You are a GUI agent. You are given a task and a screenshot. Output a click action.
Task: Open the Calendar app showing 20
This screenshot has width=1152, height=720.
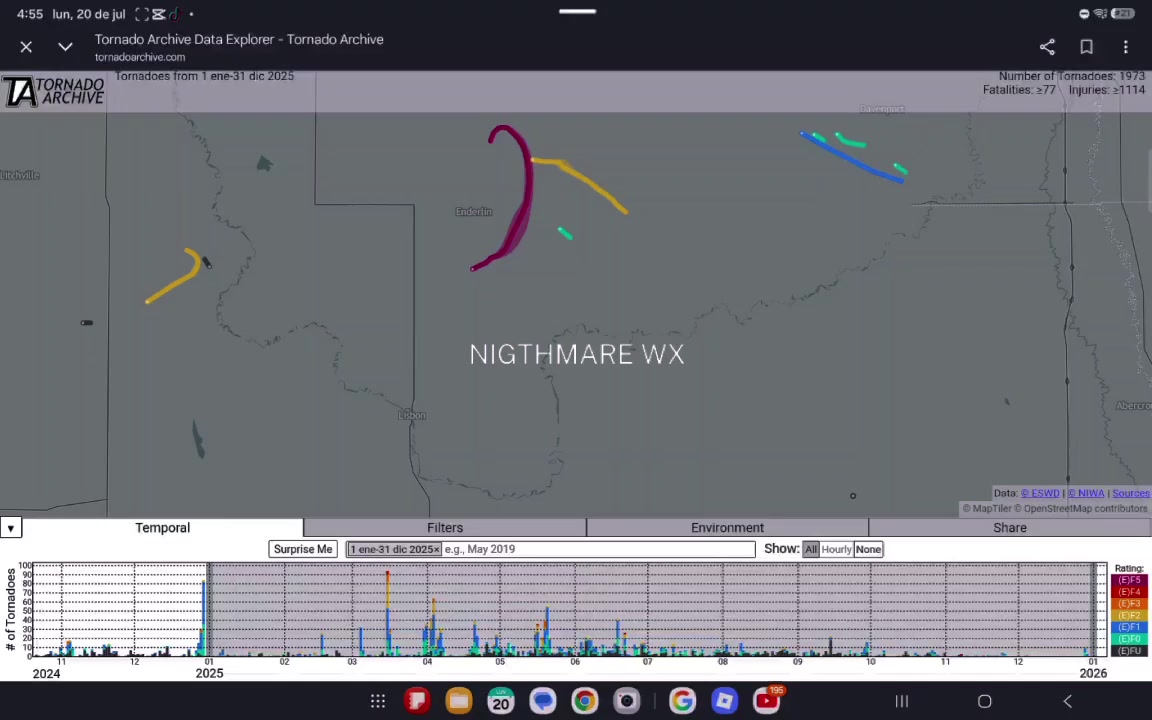[501, 701]
